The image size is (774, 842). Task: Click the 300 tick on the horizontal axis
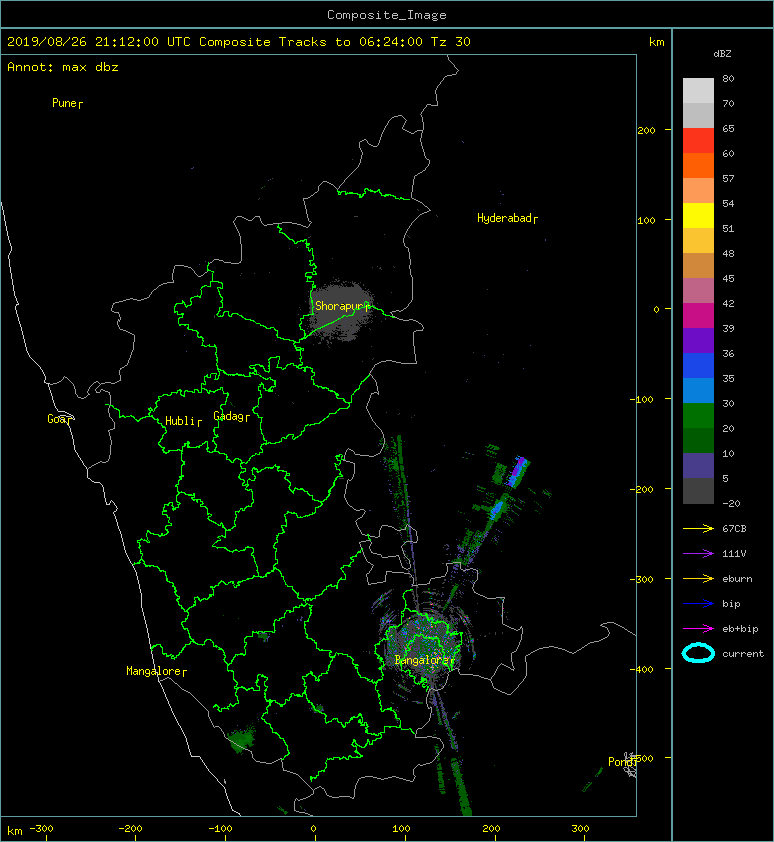(x=580, y=829)
